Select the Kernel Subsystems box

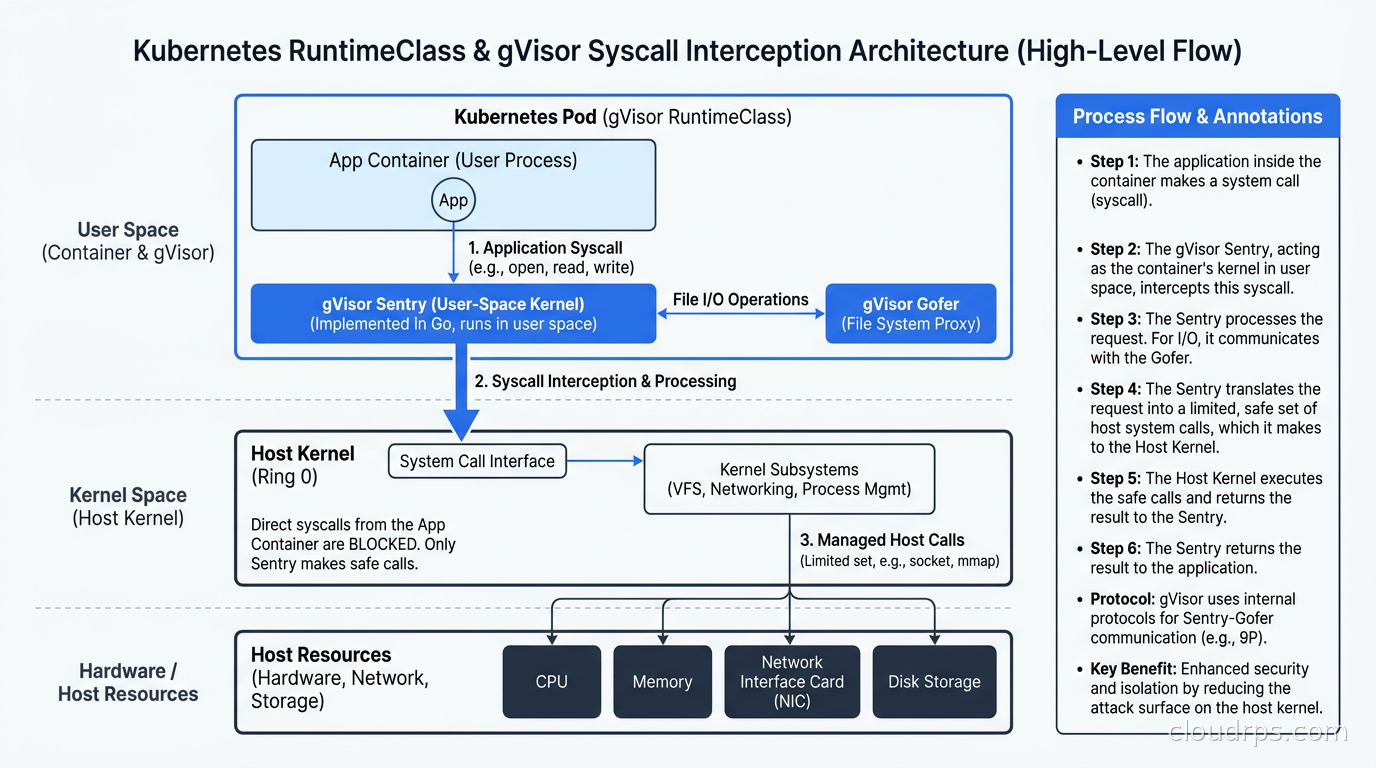coord(789,479)
